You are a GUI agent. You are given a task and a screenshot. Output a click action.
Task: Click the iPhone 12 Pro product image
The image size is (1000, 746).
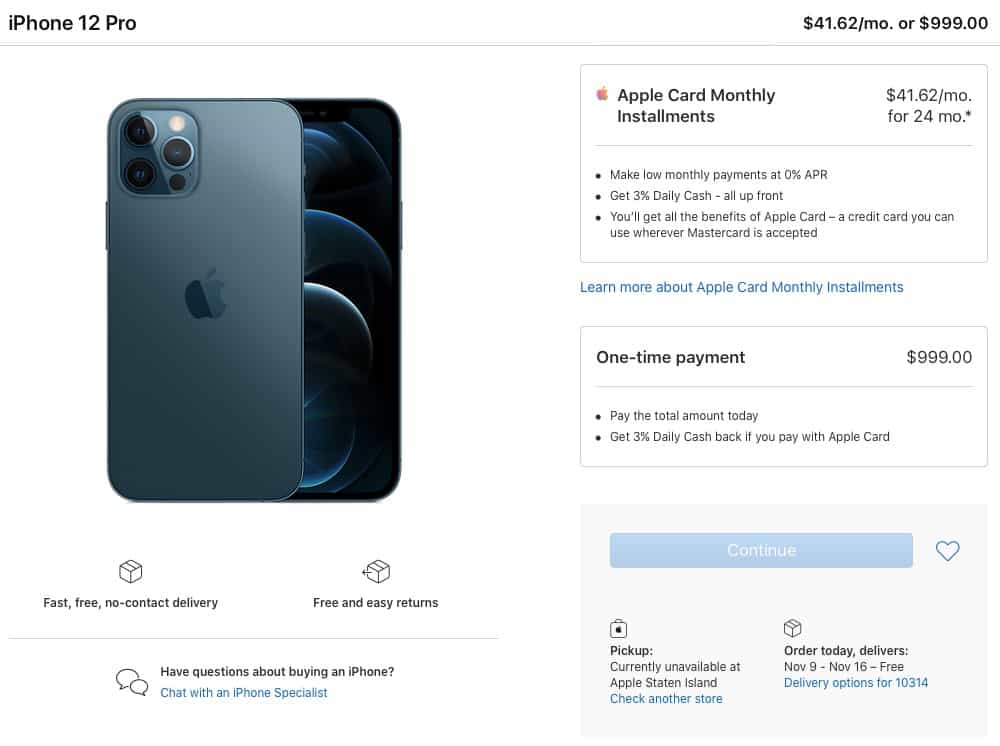point(254,300)
